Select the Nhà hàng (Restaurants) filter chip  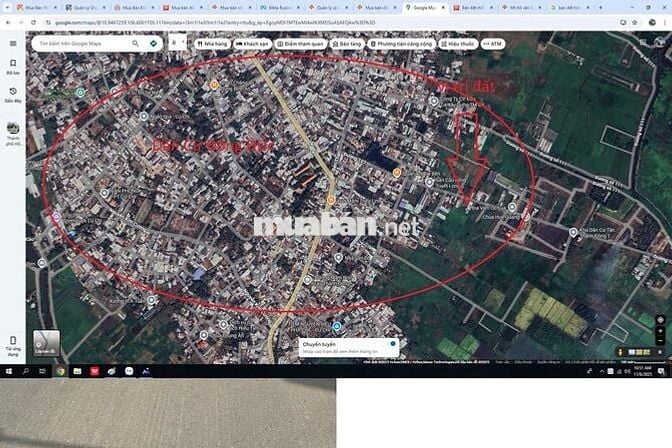[x=213, y=44]
